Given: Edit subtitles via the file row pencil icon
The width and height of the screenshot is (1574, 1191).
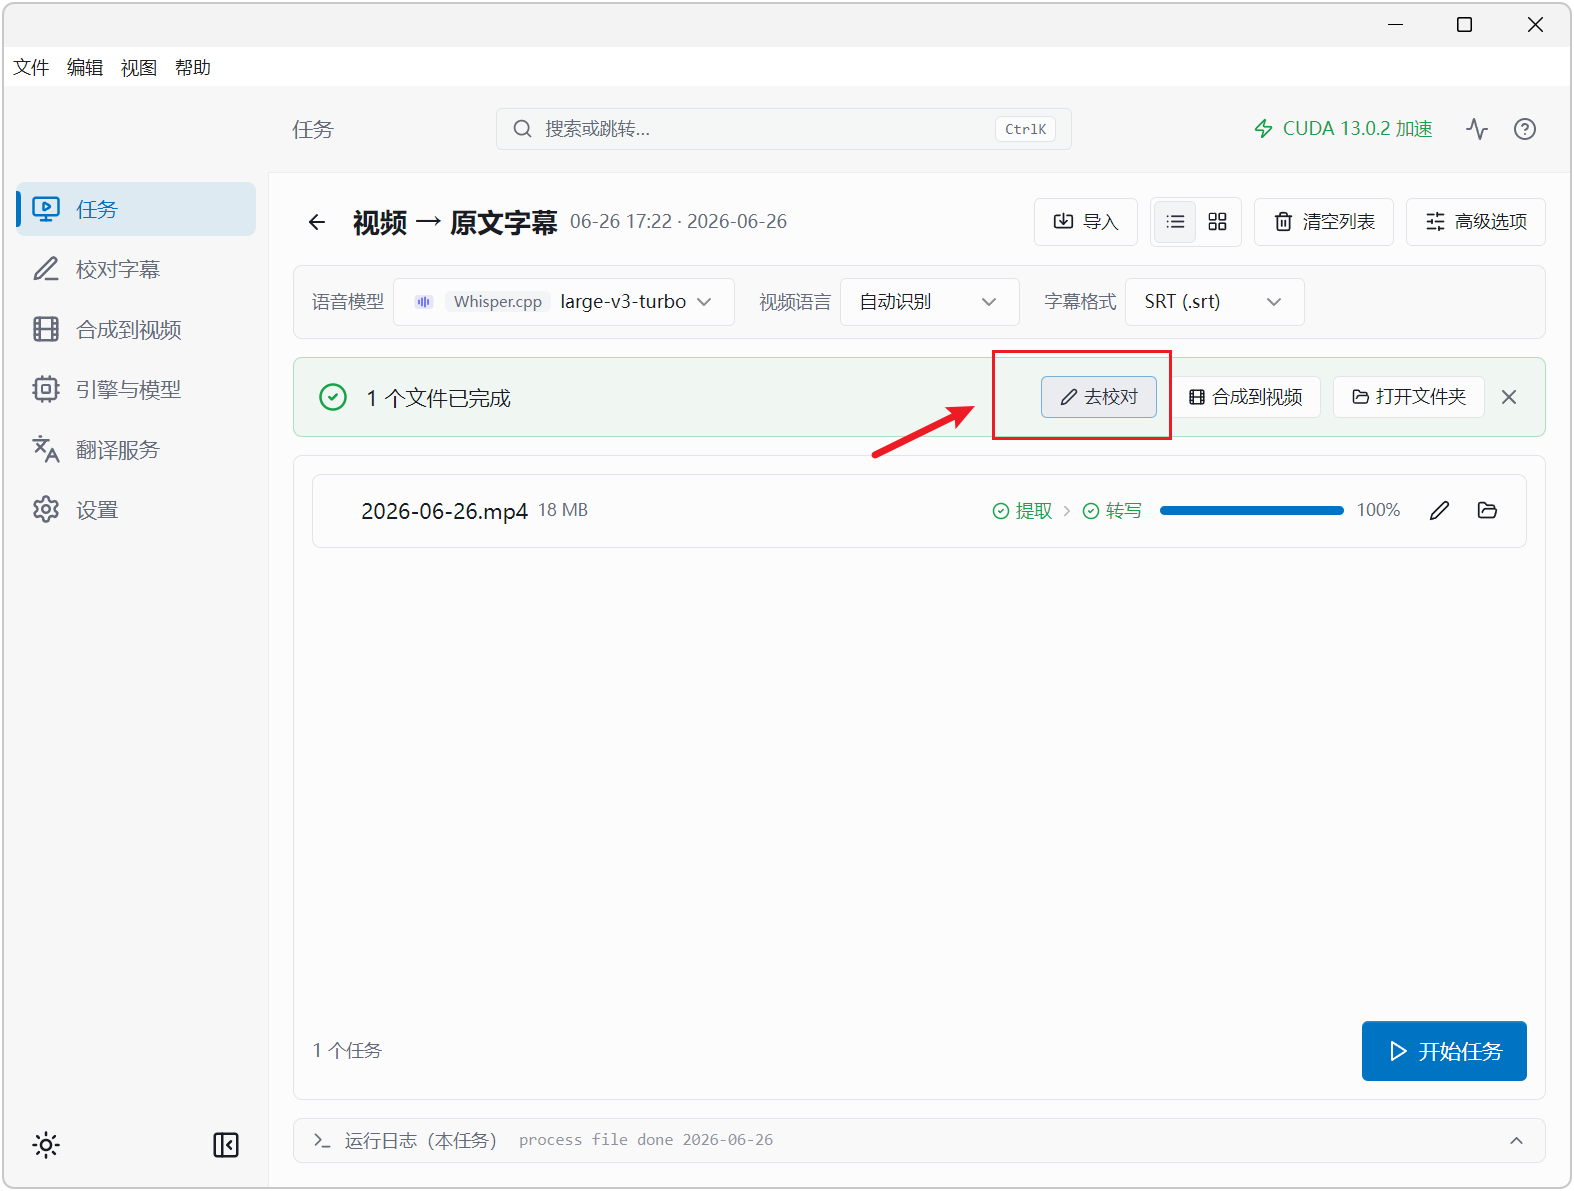Looking at the screenshot, I should tap(1439, 511).
